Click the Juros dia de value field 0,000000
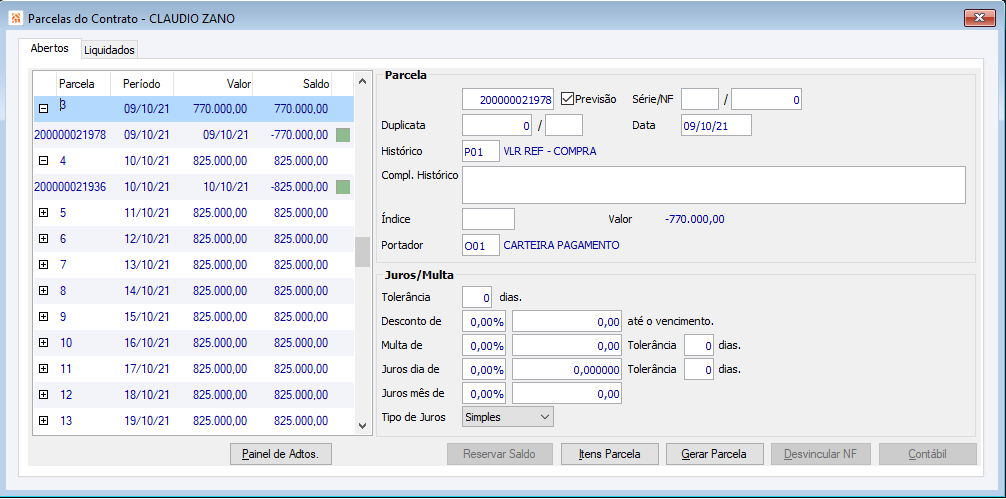This screenshot has width=1006, height=499. point(567,369)
